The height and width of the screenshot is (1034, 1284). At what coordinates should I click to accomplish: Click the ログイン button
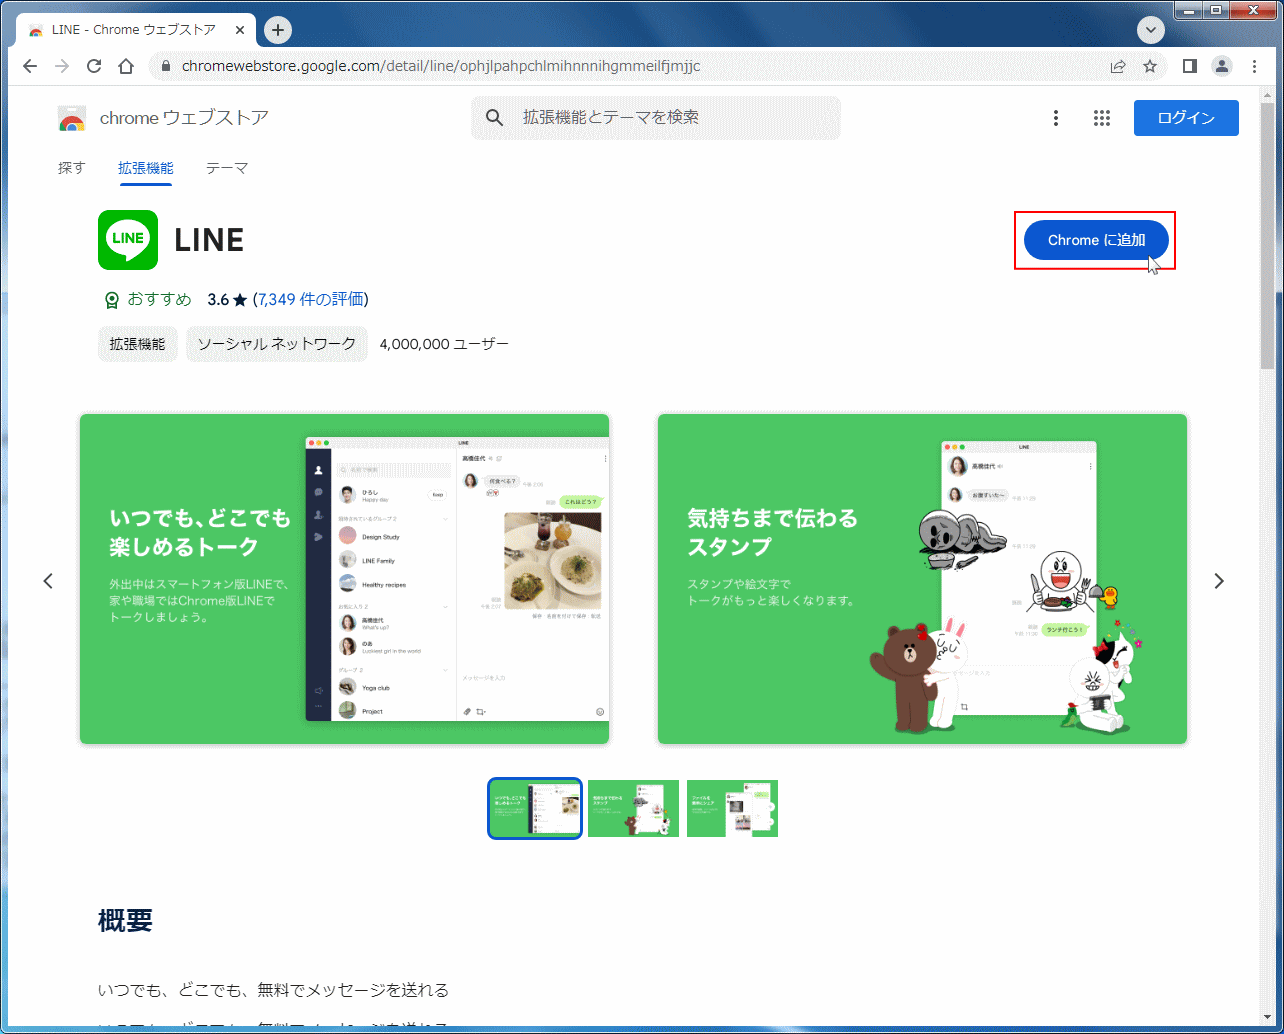1186,118
